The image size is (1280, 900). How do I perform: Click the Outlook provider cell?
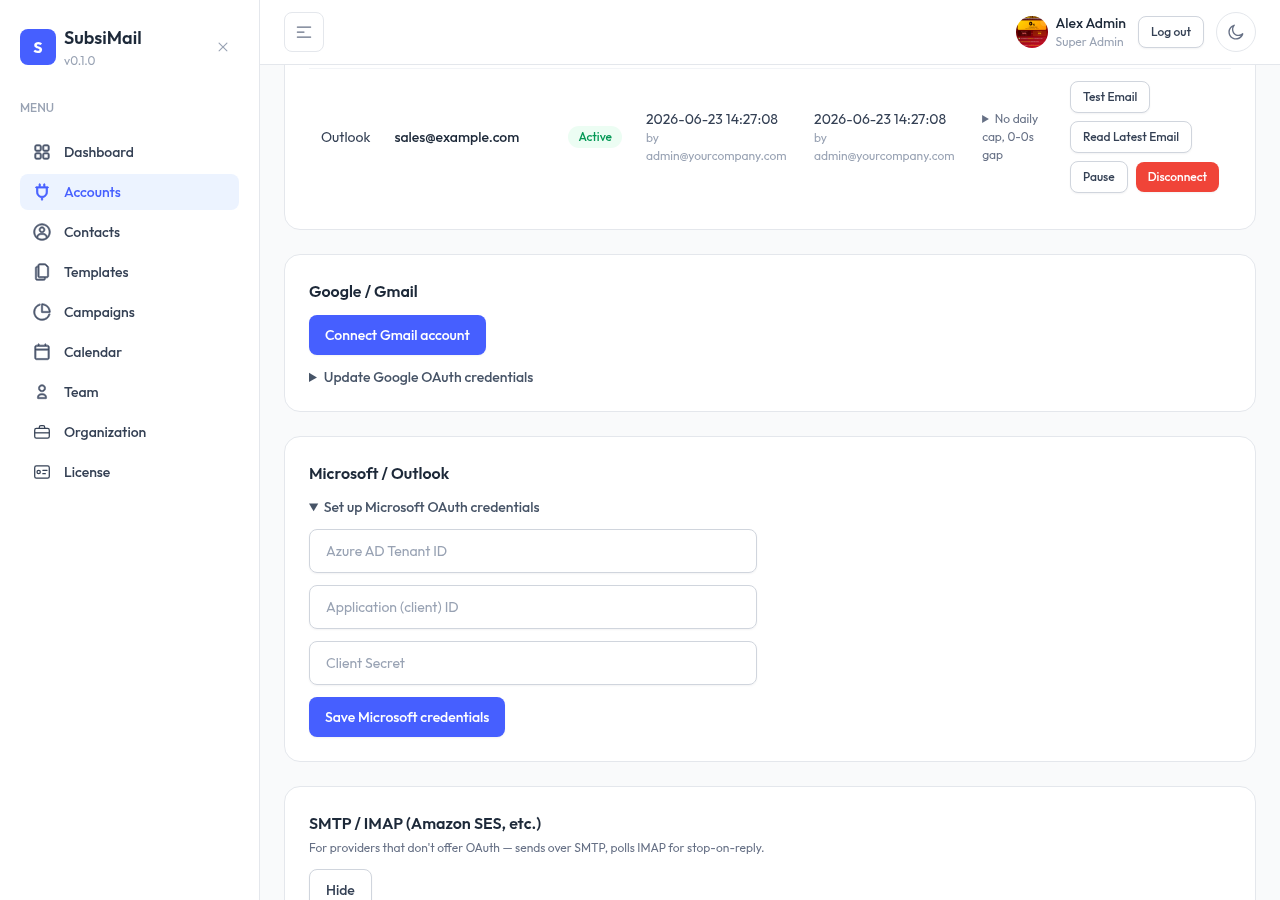346,137
